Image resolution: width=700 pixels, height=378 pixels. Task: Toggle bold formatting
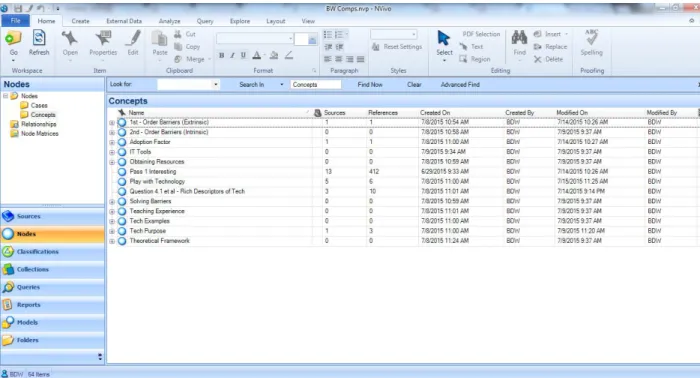pyautogui.click(x=221, y=55)
